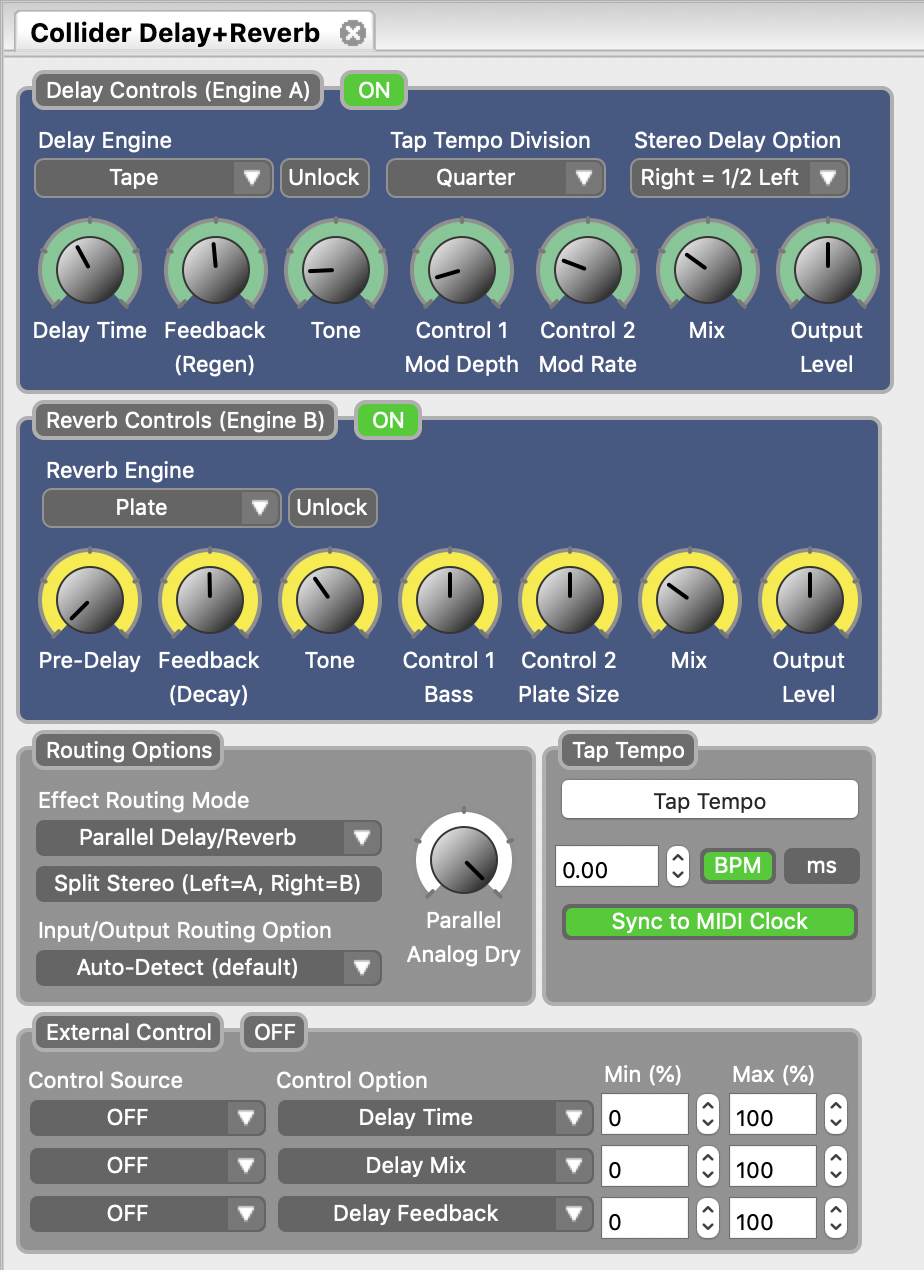This screenshot has width=924, height=1270.
Task: Close the Collider Delay+Reverb tab
Action: coord(352,33)
